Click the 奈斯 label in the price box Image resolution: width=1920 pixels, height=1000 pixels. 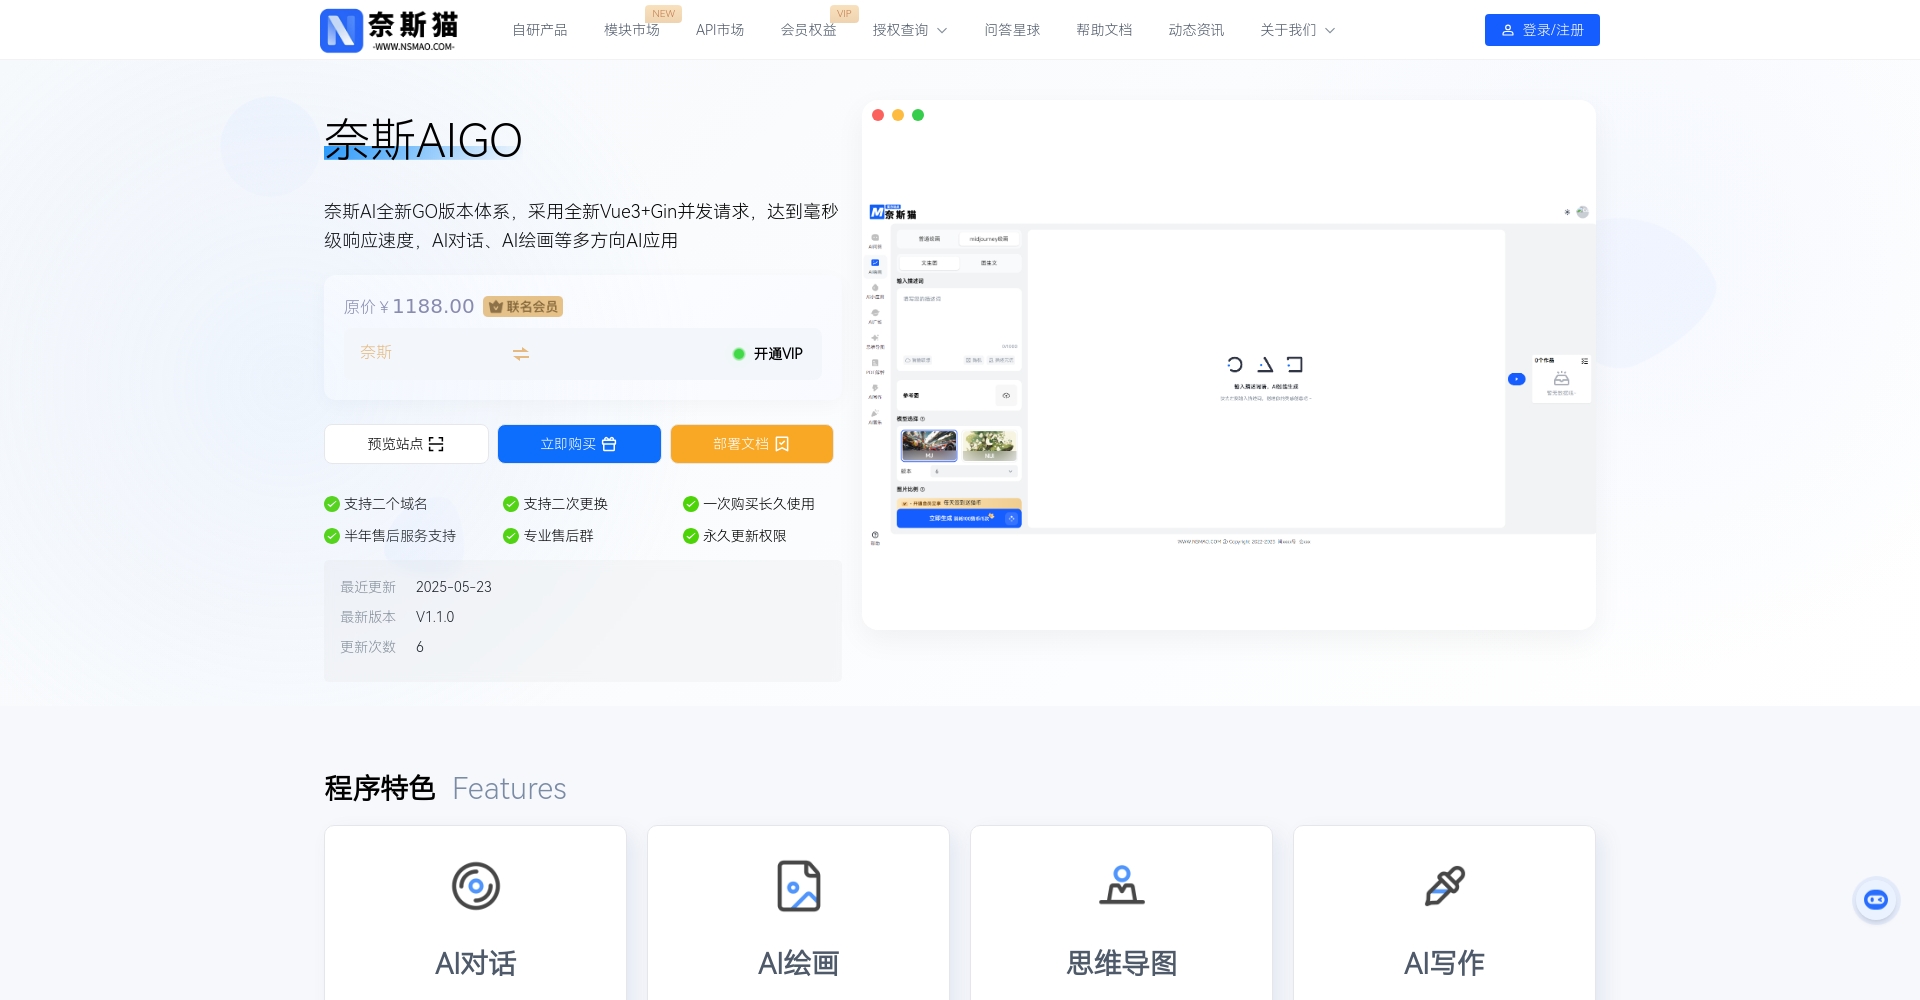(x=376, y=352)
